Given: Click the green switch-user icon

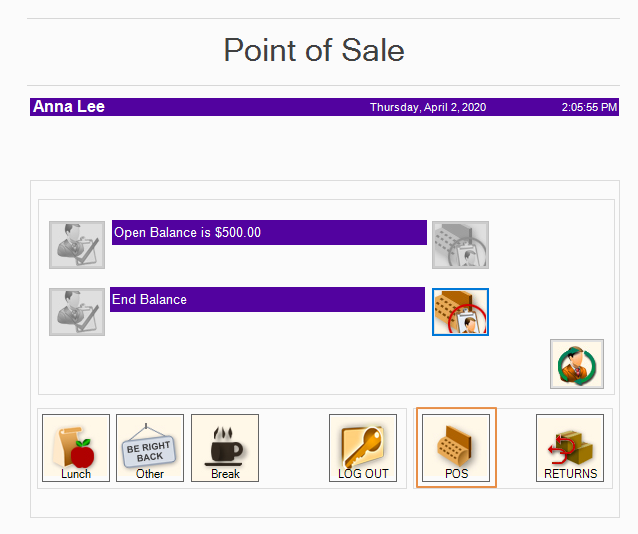Looking at the screenshot, I should (577, 364).
